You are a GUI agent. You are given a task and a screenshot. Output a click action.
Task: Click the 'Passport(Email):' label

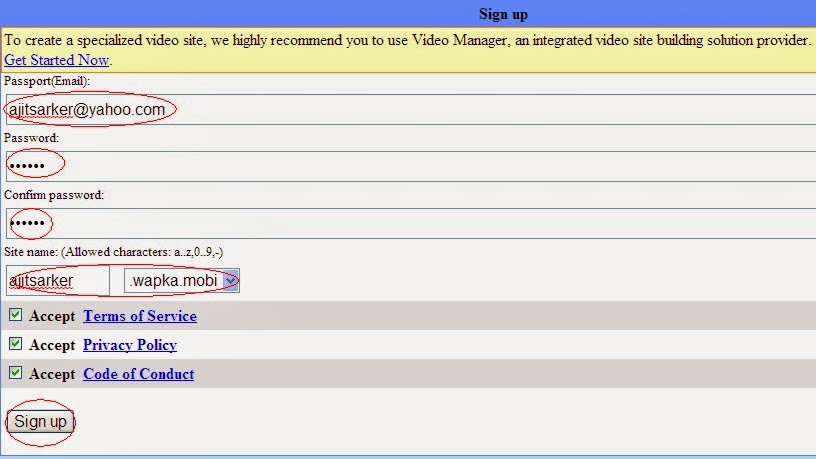(x=47, y=81)
